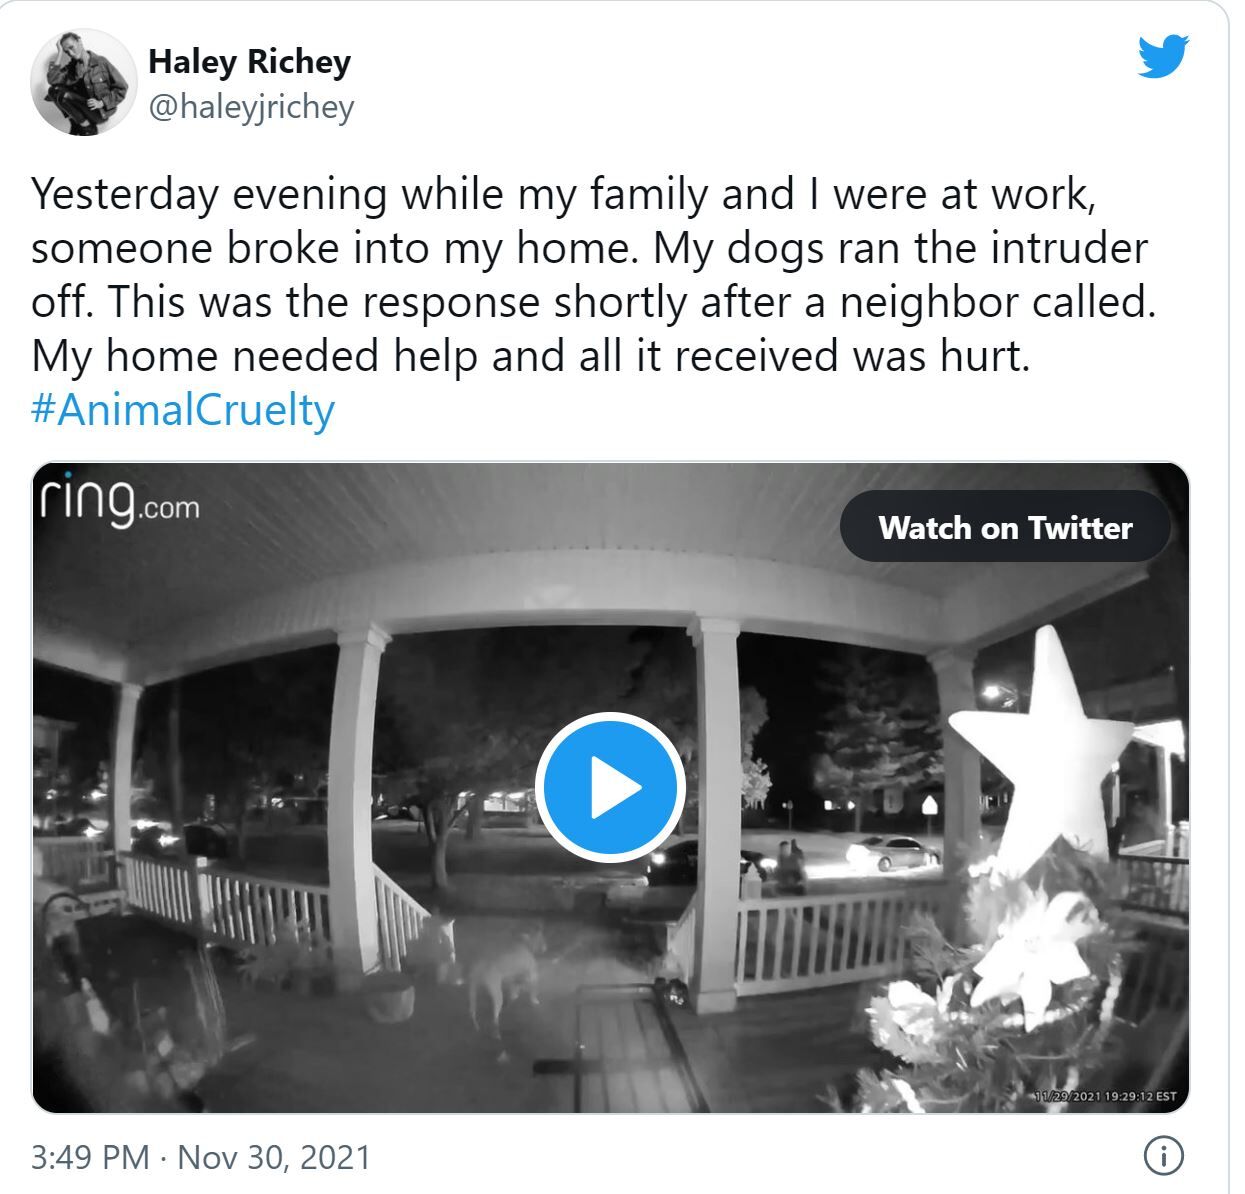Screen dimensions: 1245x1194
Task: Play the embedded Ring video
Action: click(x=609, y=788)
